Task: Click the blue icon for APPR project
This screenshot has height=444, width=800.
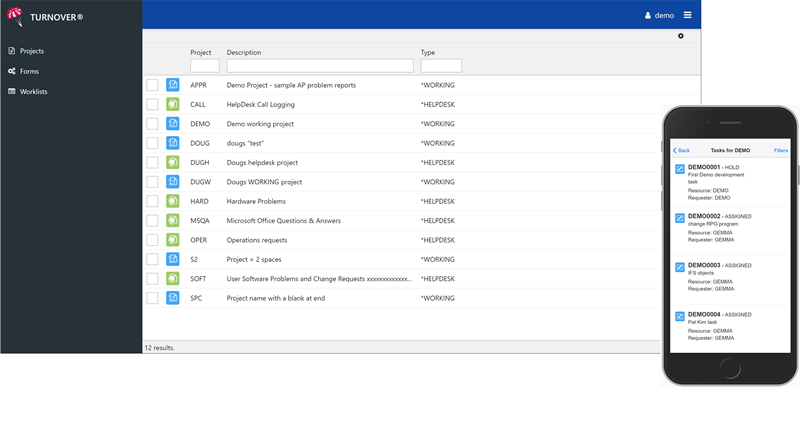Action: pos(172,85)
